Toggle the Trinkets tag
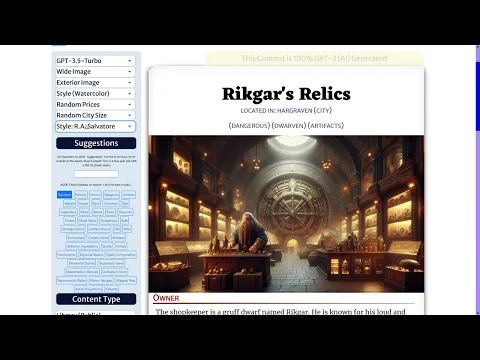This screenshot has height=360, width=480. [128, 194]
